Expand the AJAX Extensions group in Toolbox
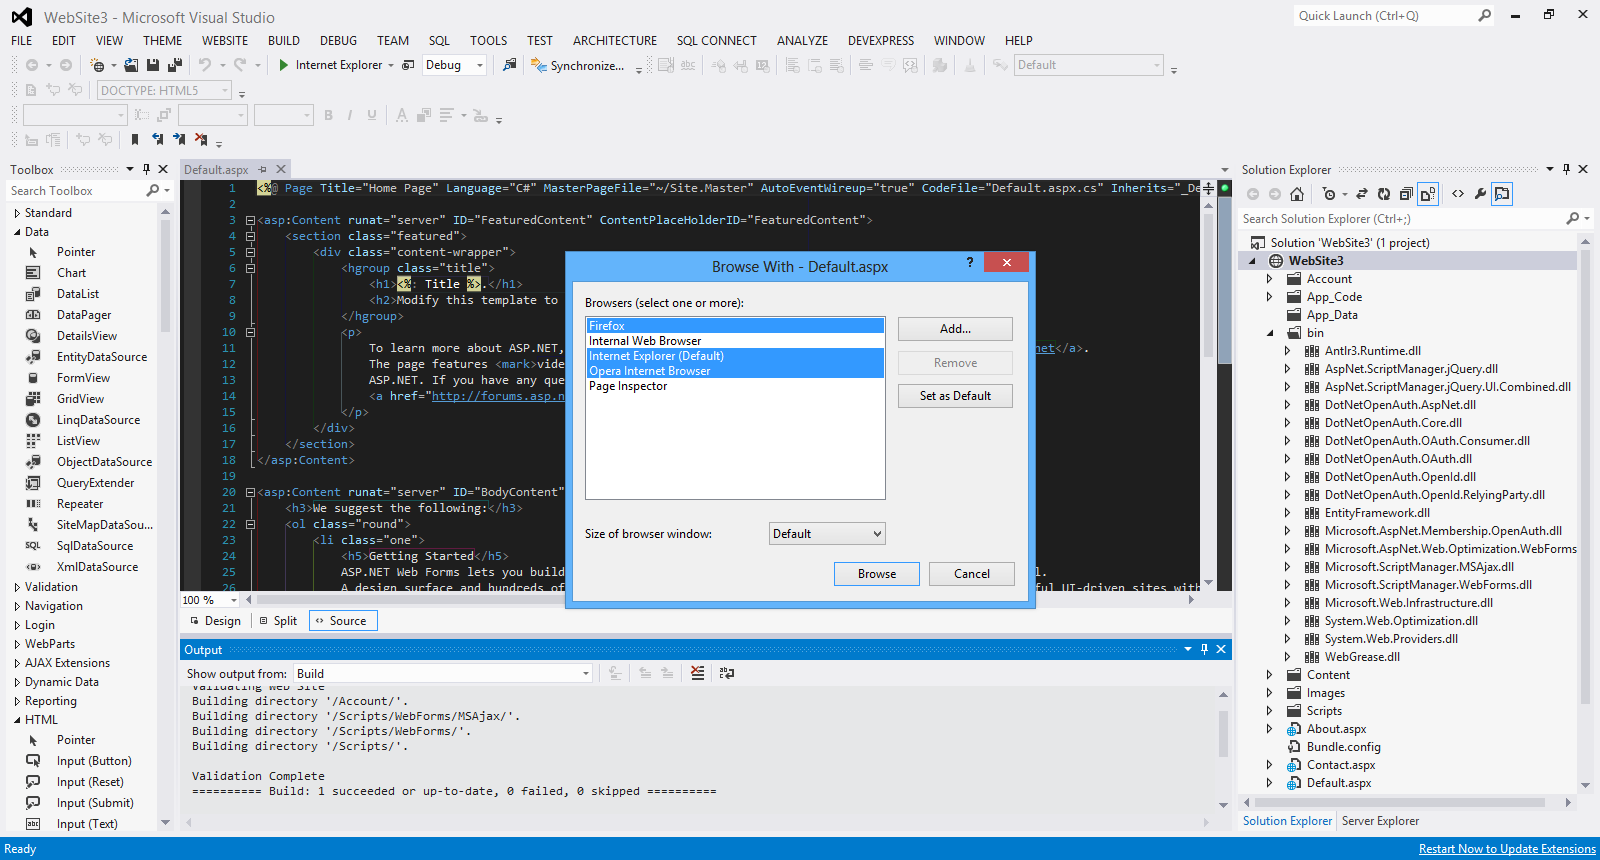Screen dimensions: 1600x860 17,663
